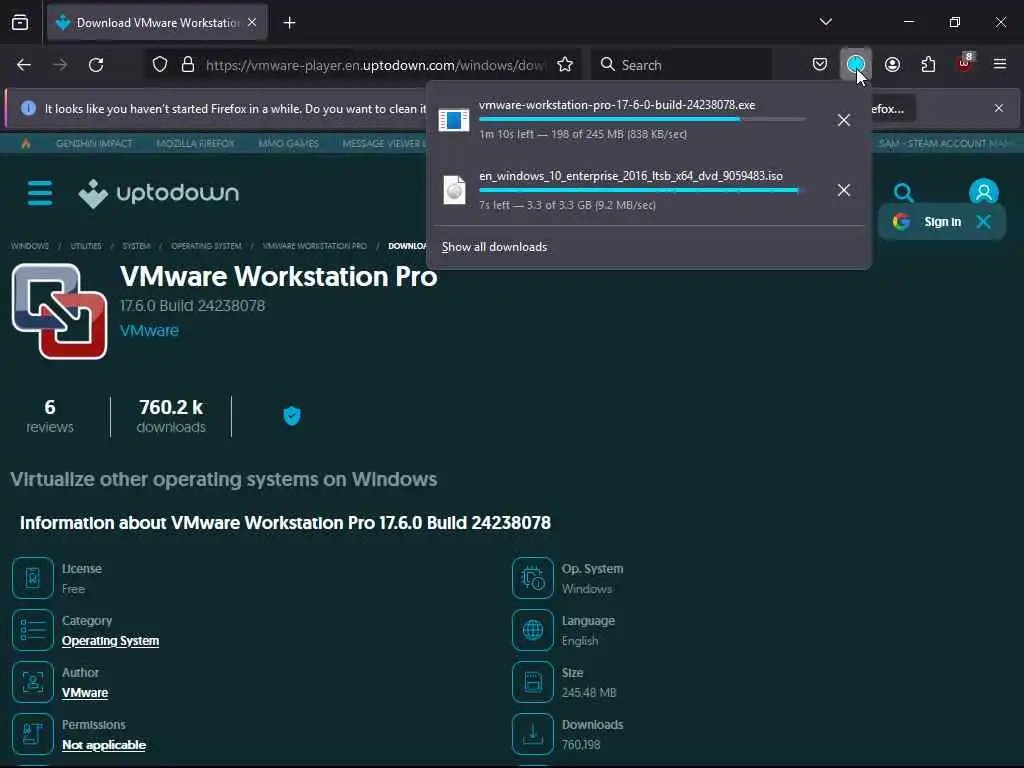Open Operating System category link

[110, 641]
